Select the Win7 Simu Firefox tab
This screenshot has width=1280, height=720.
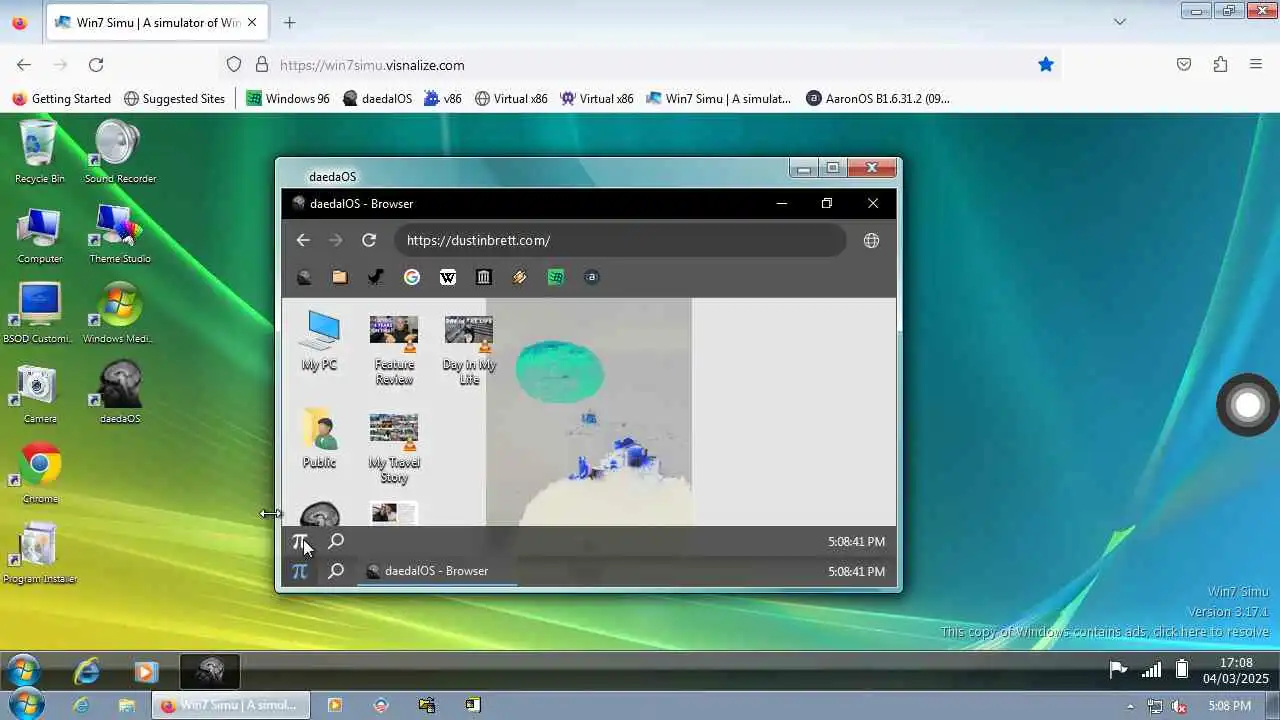157,22
